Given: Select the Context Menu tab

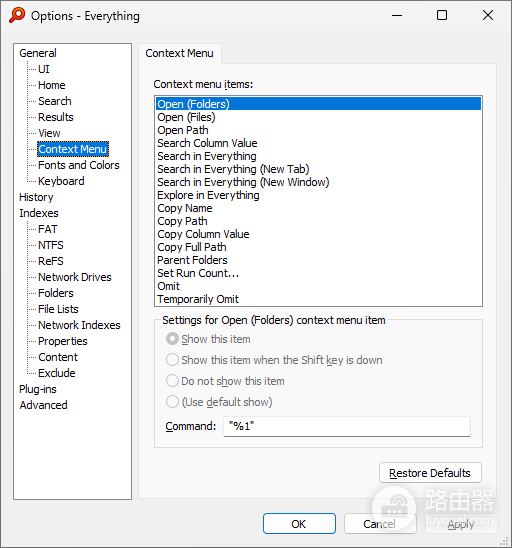Looking at the screenshot, I should click(x=179, y=53).
